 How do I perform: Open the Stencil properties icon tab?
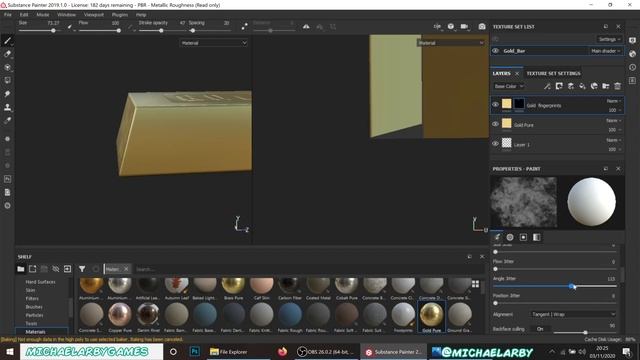click(x=523, y=237)
